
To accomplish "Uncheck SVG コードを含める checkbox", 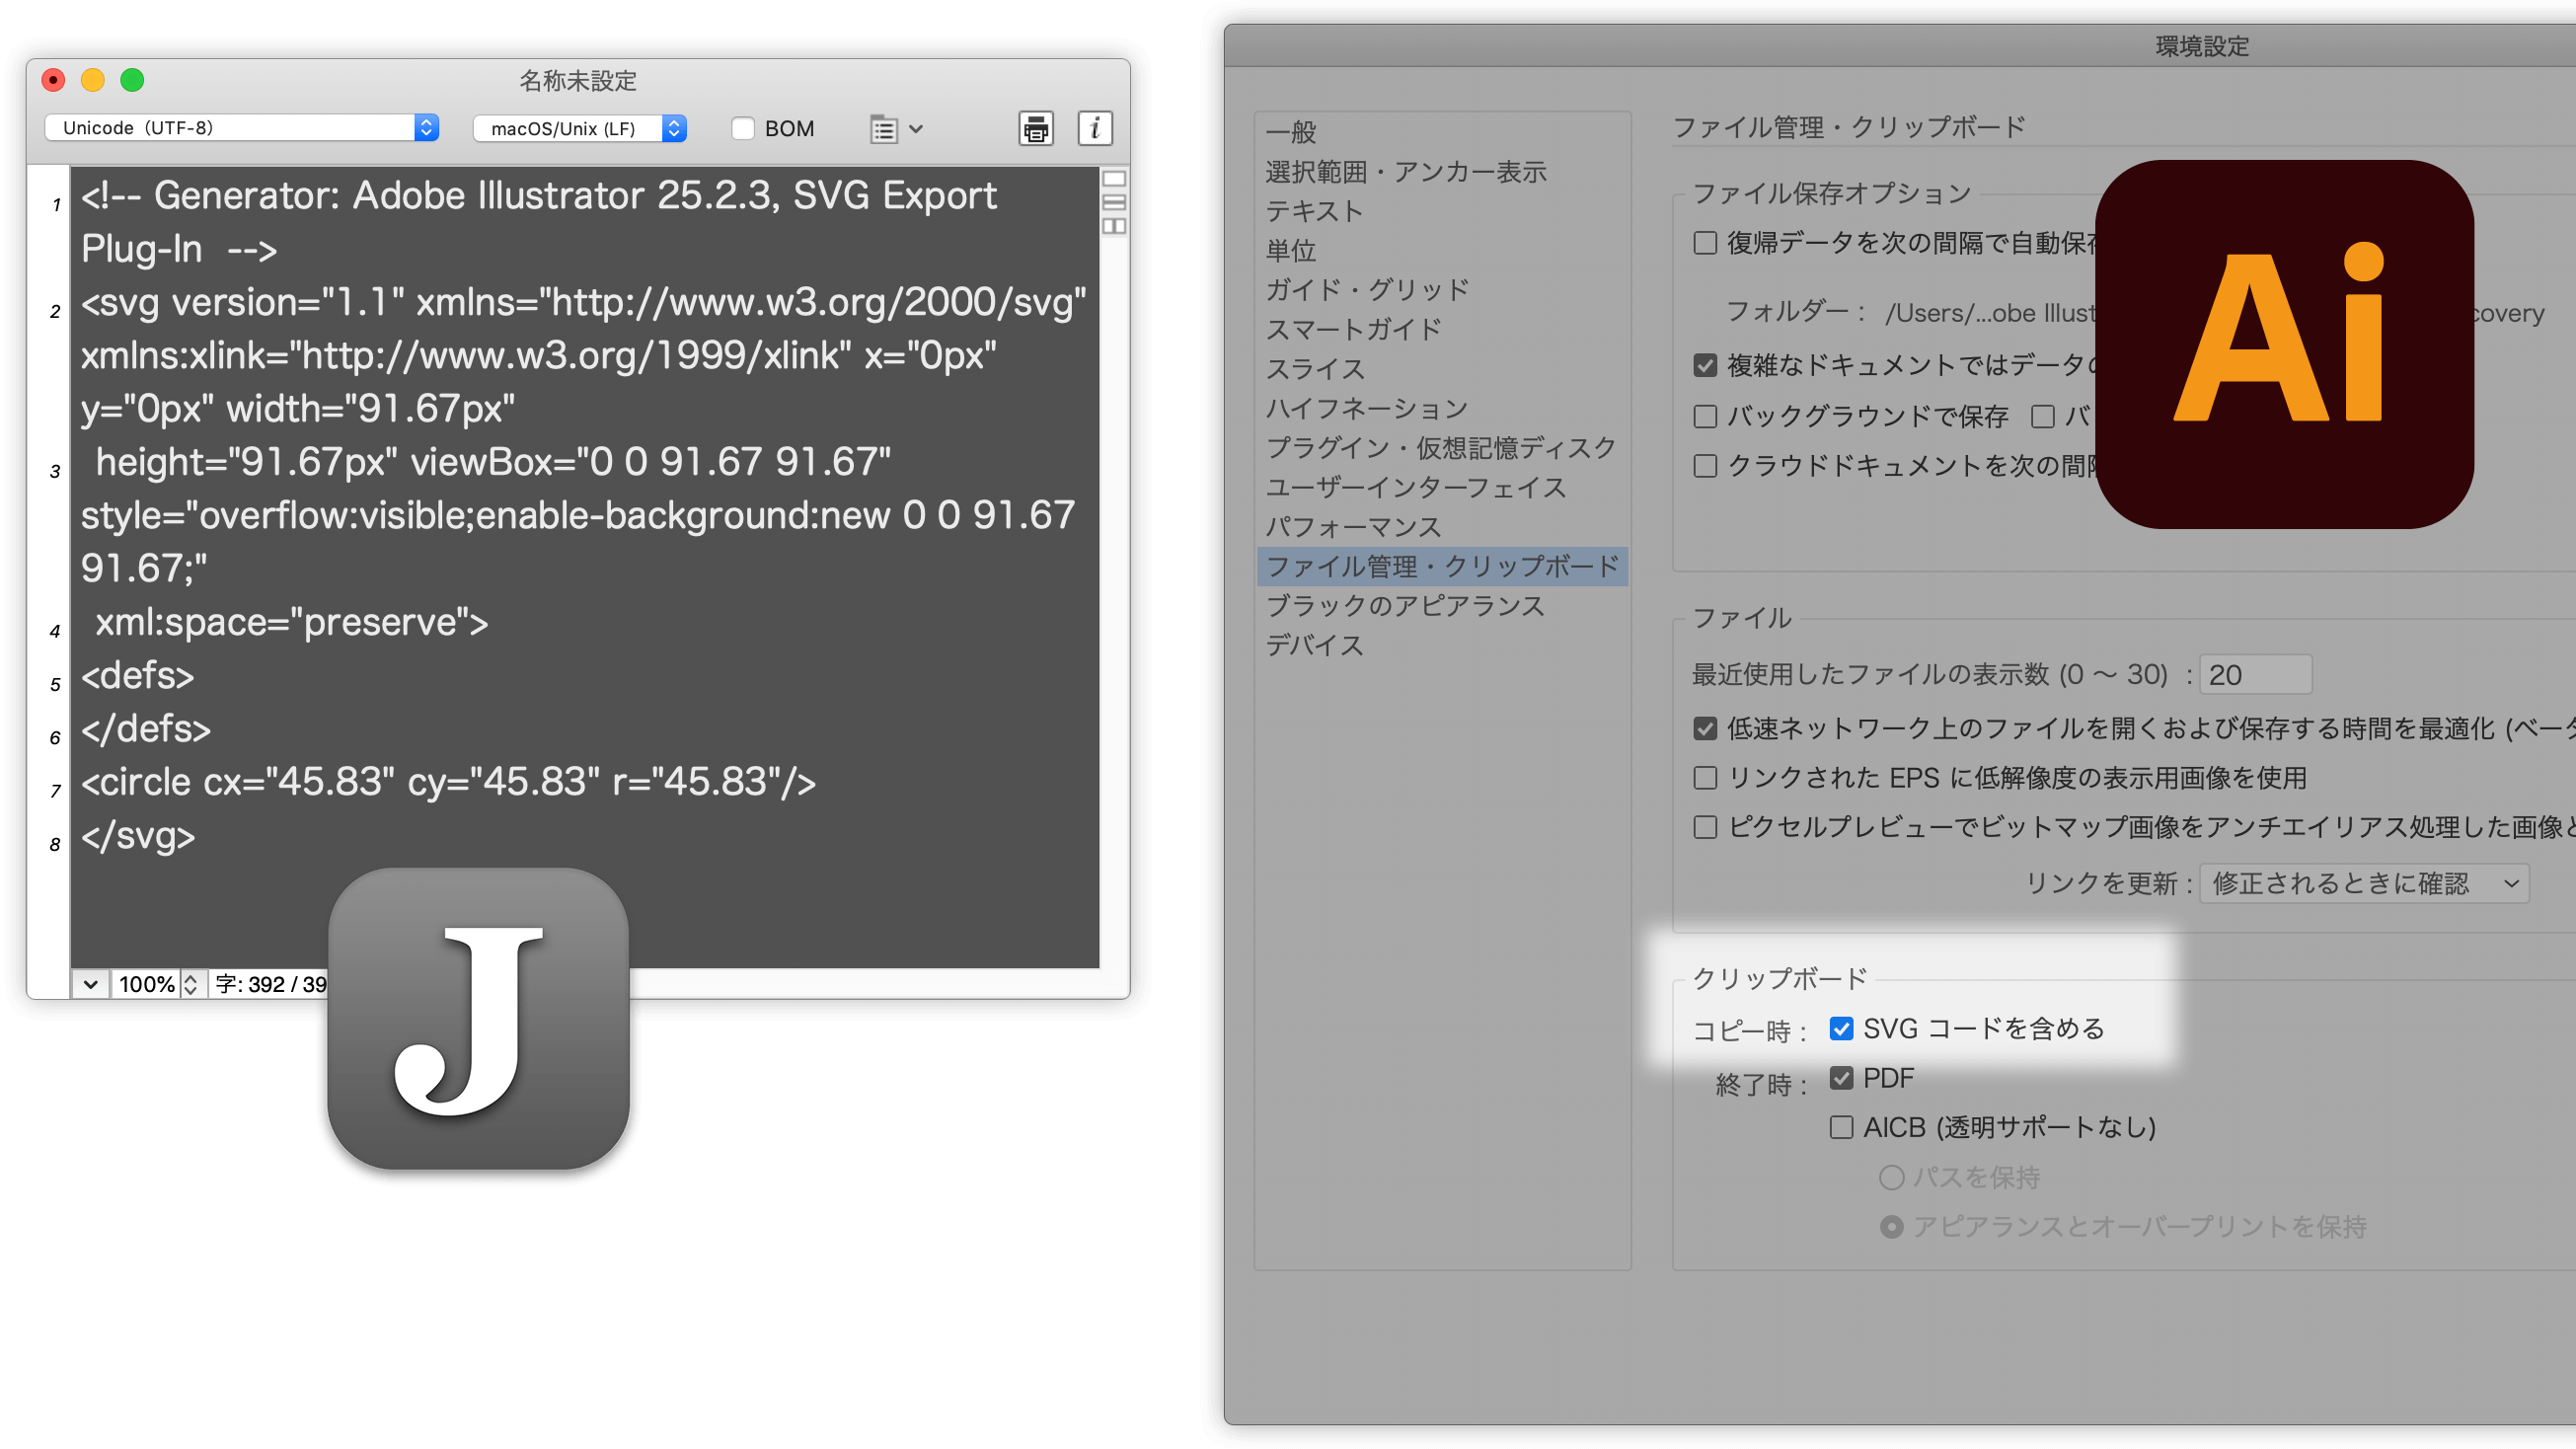I will click(x=1841, y=1028).
